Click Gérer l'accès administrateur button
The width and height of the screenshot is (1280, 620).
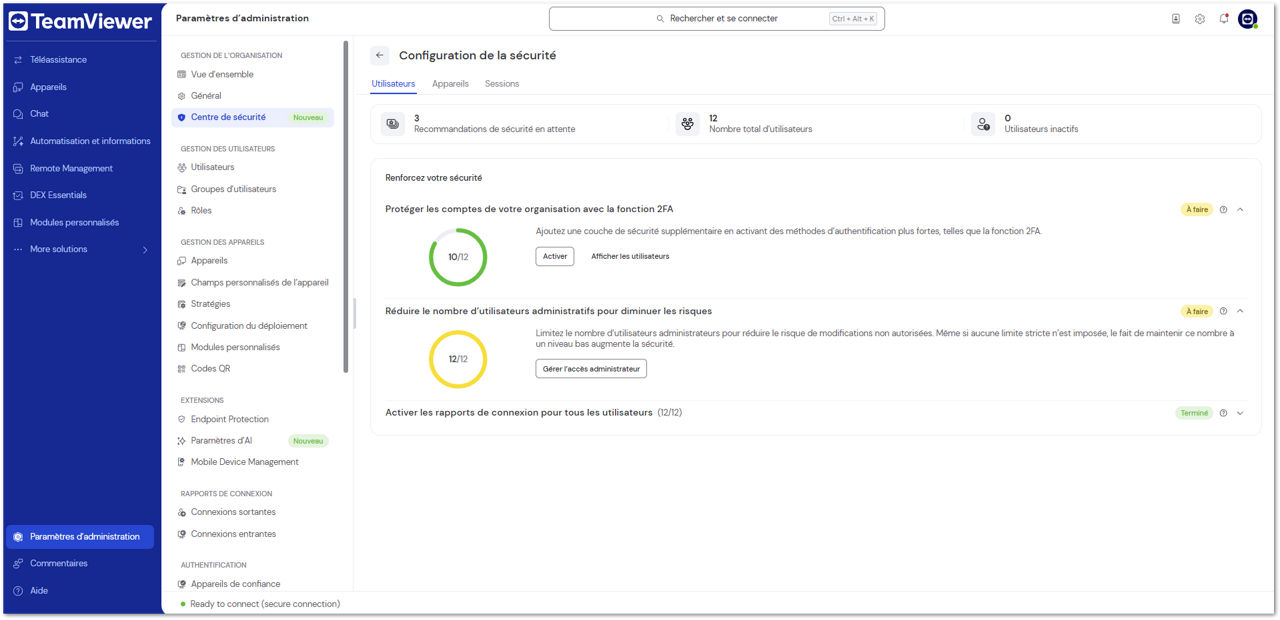coord(591,369)
